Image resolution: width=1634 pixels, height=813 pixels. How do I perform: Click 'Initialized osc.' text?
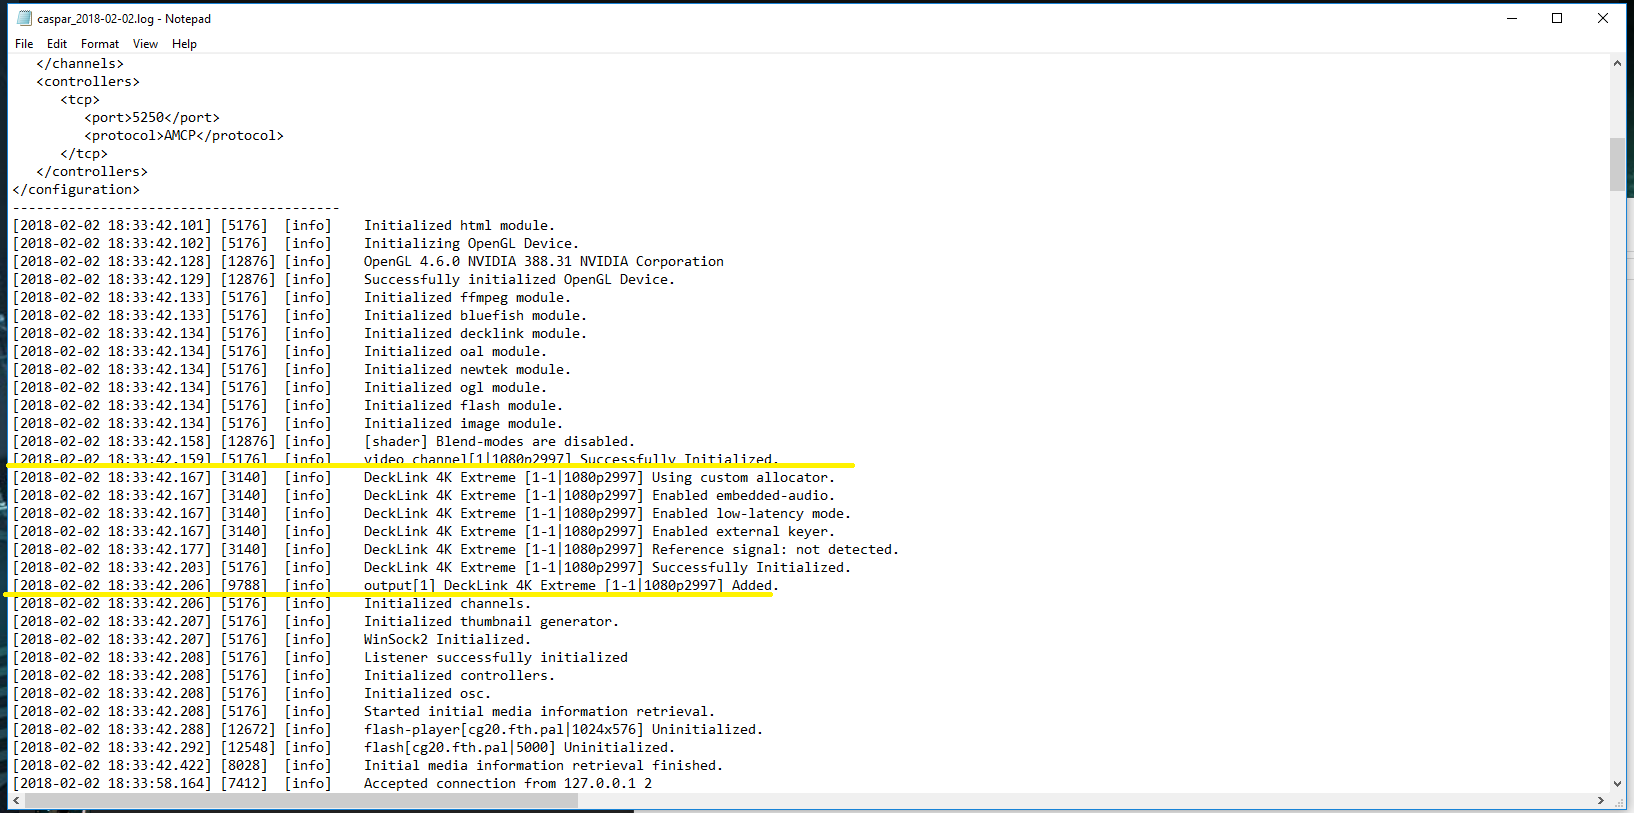(x=427, y=694)
